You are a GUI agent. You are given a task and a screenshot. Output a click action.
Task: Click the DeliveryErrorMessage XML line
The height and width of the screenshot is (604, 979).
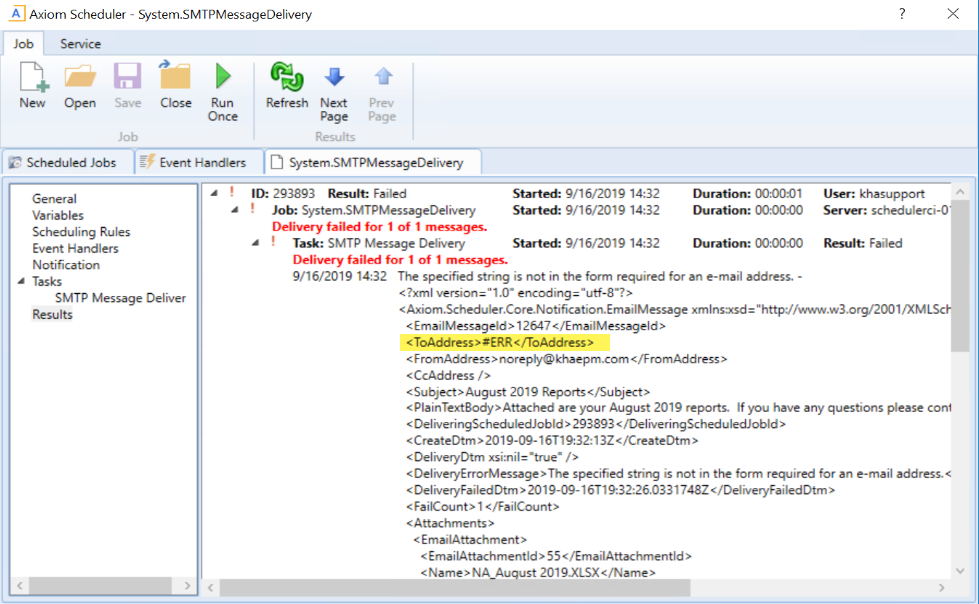click(x=678, y=473)
